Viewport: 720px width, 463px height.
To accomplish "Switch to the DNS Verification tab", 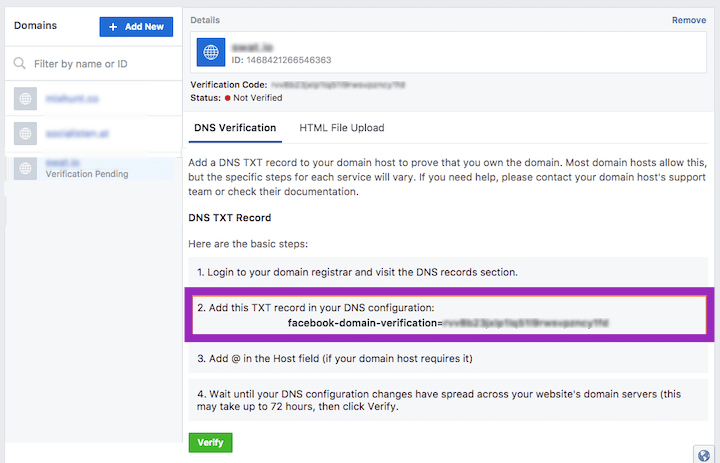I will 235,128.
